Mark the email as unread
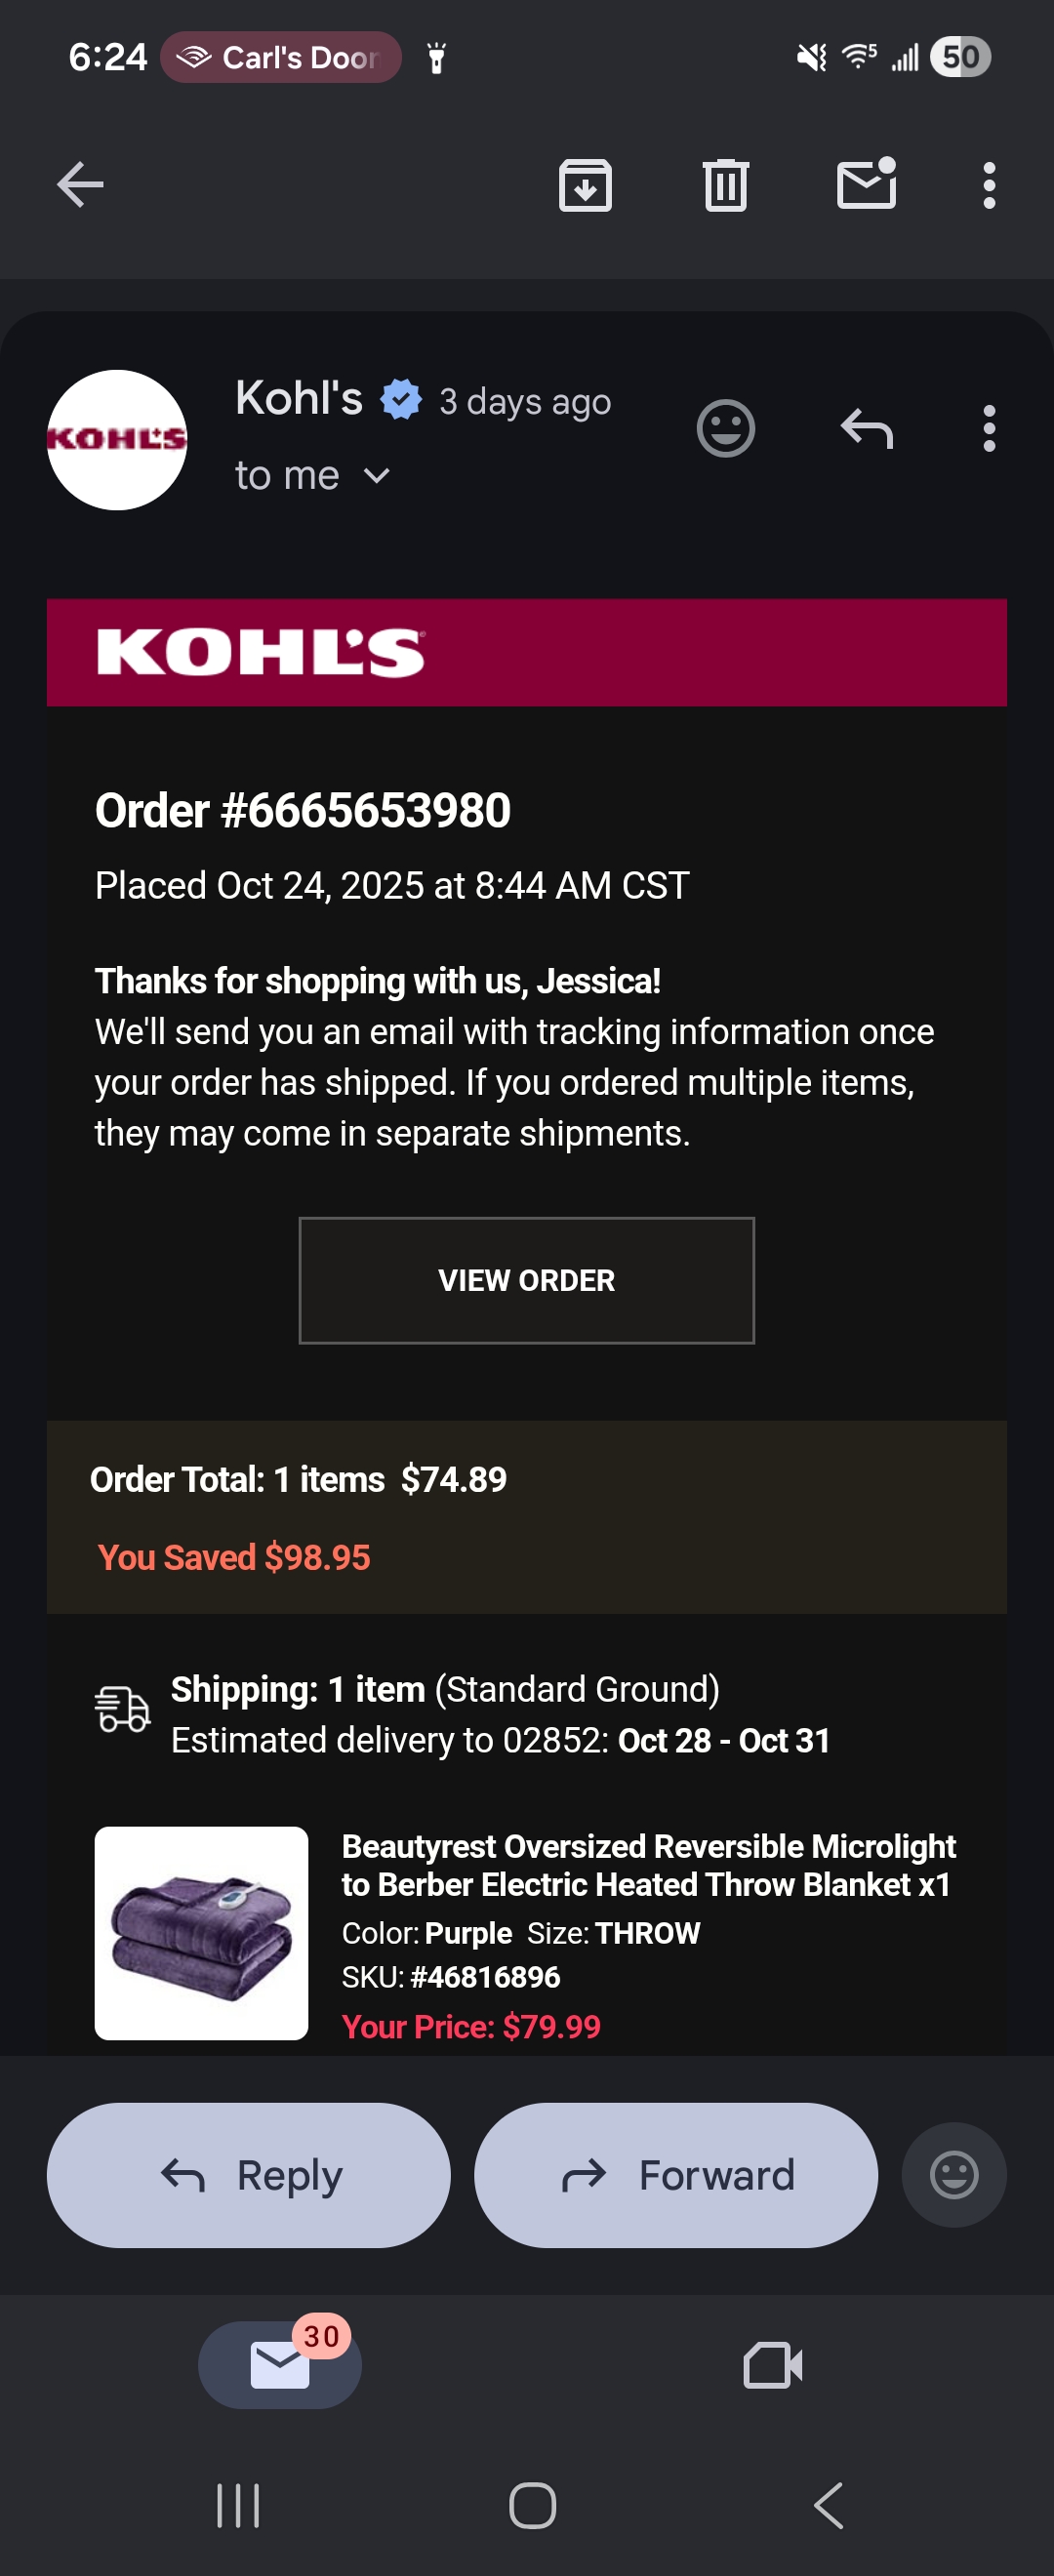 click(x=866, y=184)
